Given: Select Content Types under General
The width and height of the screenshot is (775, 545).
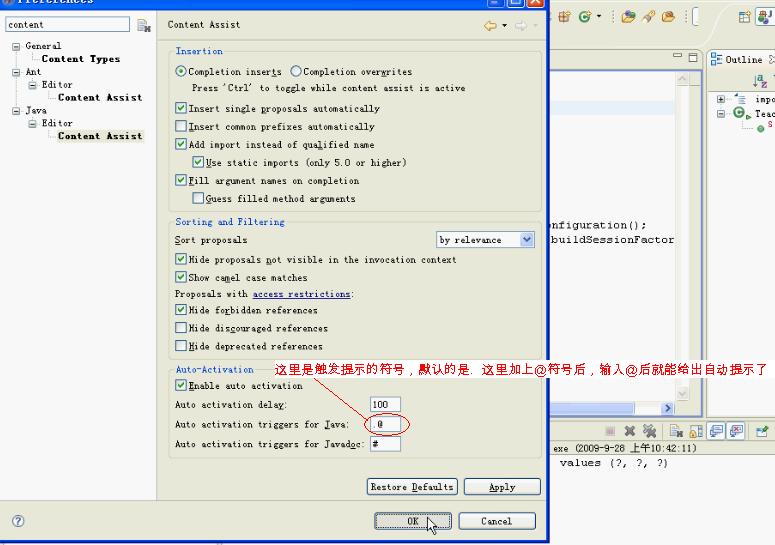Looking at the screenshot, I should pyautogui.click(x=80, y=59).
